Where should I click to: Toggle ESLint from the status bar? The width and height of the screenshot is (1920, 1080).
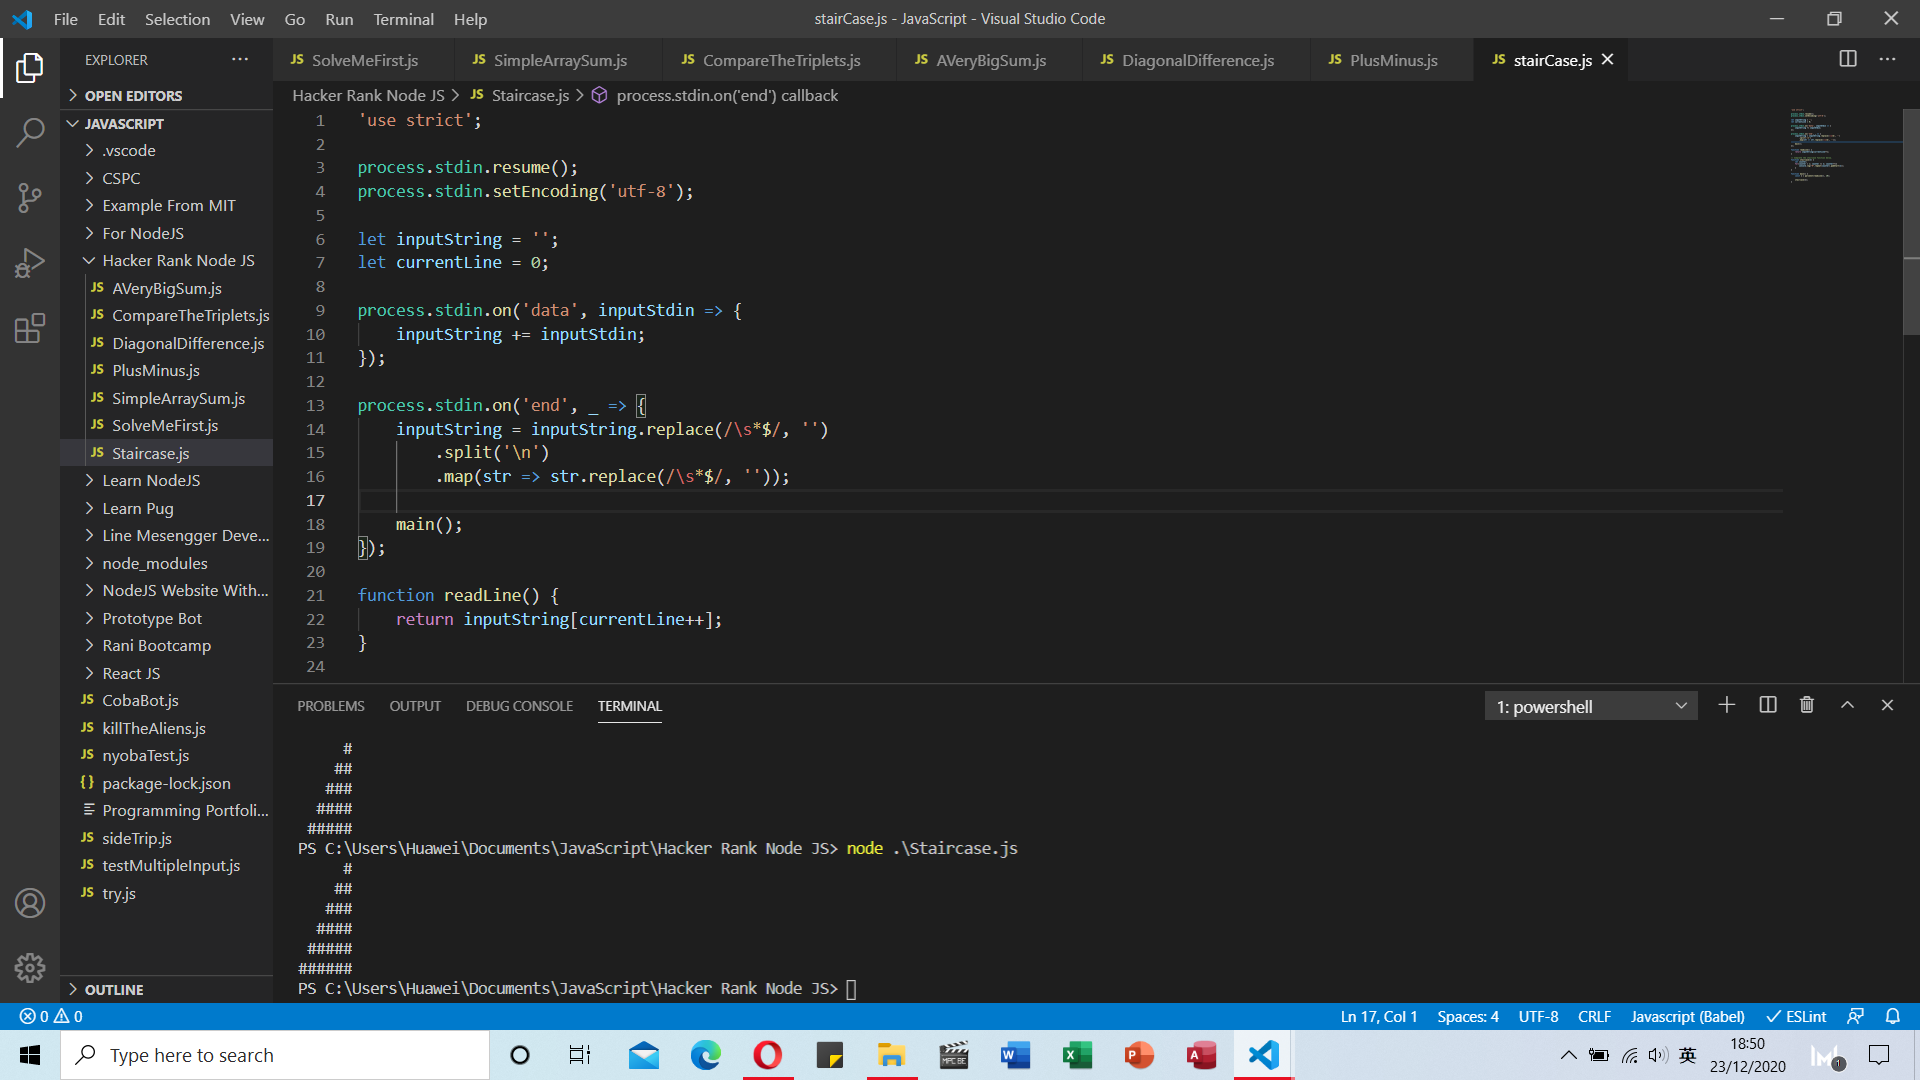(x=1797, y=1015)
